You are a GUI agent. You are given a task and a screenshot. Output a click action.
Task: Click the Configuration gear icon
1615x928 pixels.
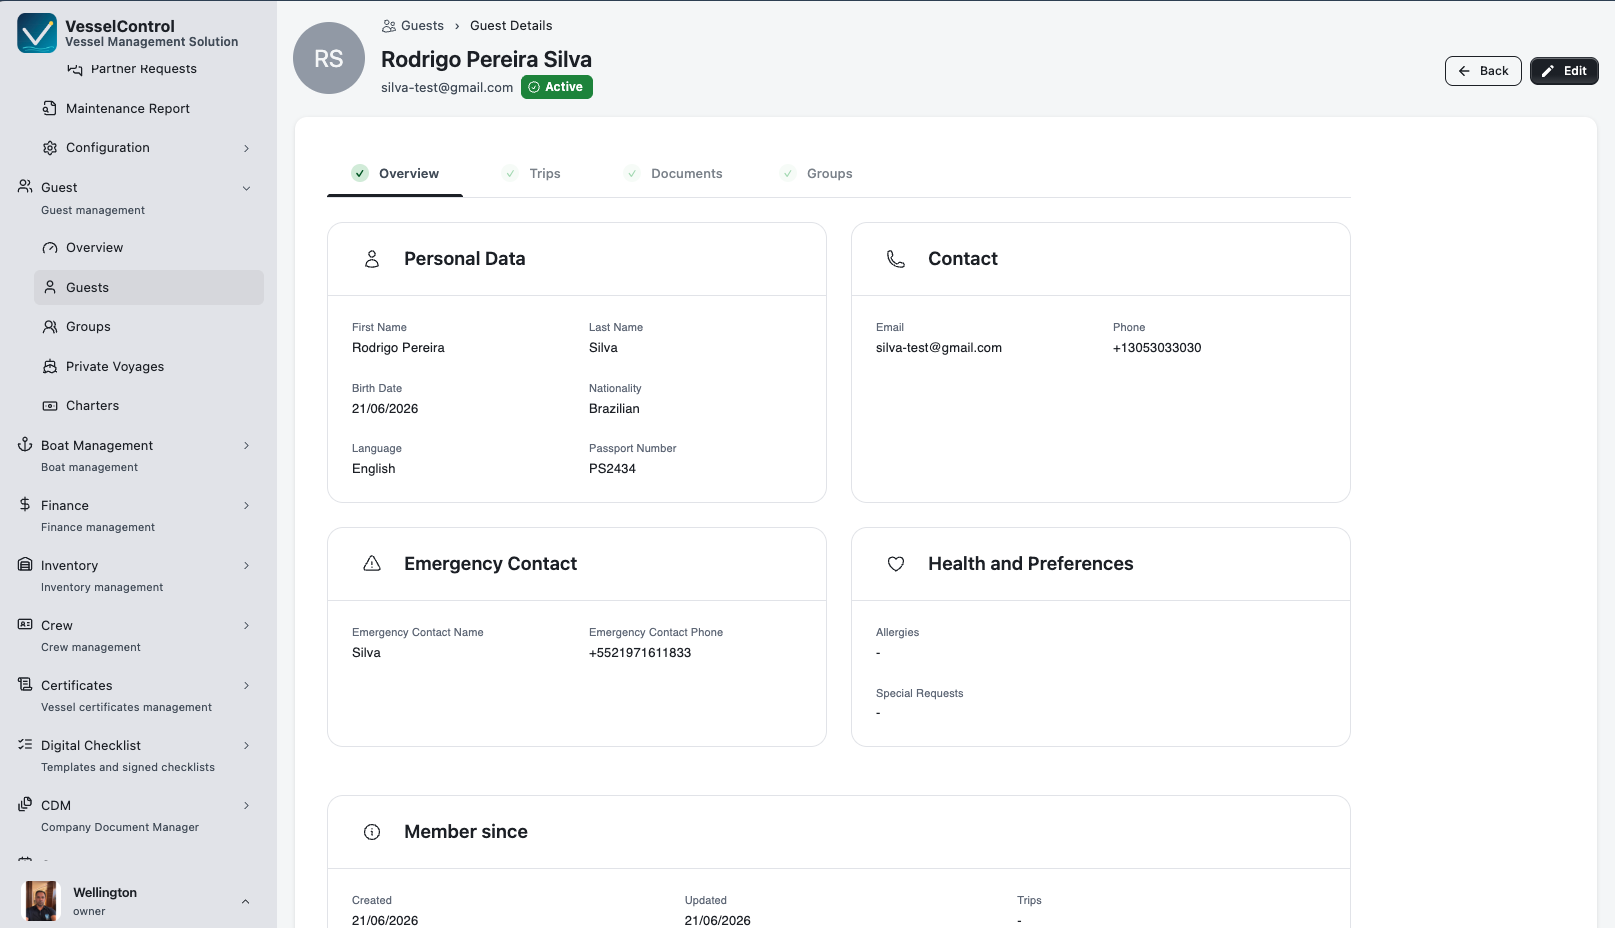click(x=50, y=148)
